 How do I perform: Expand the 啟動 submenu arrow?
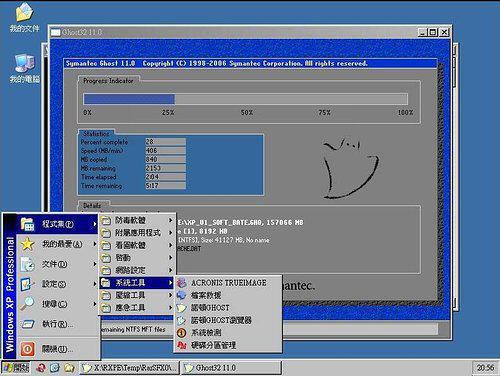[x=170, y=258]
